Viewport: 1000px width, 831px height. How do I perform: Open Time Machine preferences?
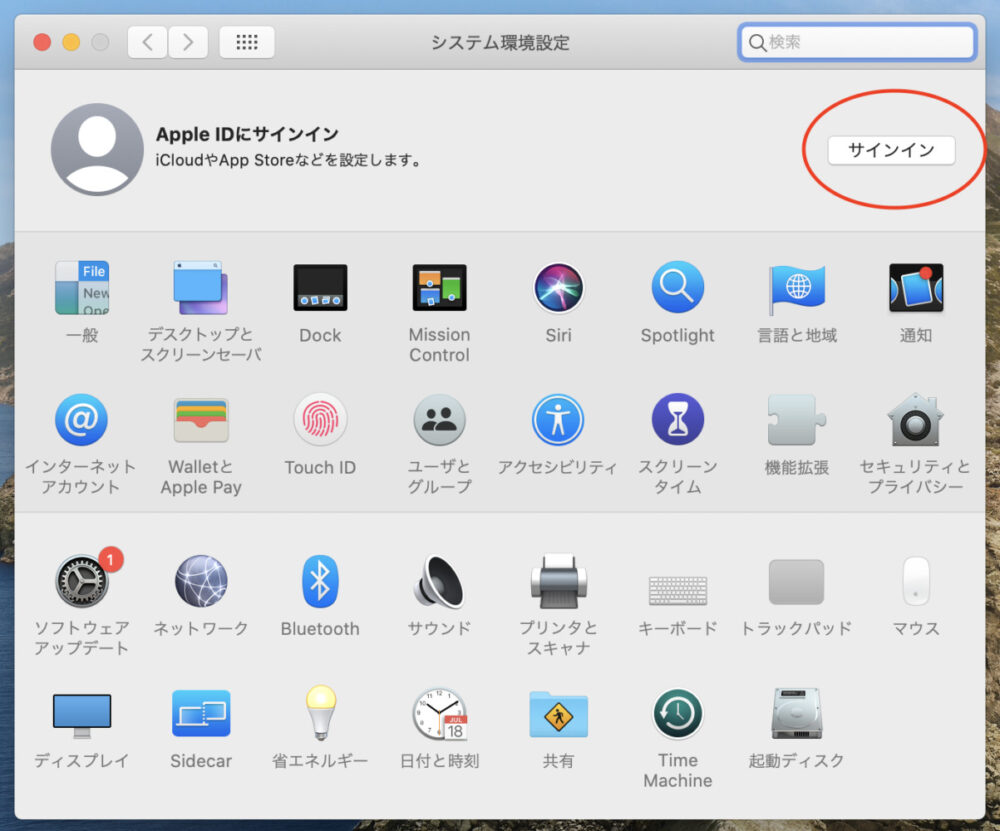tap(677, 713)
